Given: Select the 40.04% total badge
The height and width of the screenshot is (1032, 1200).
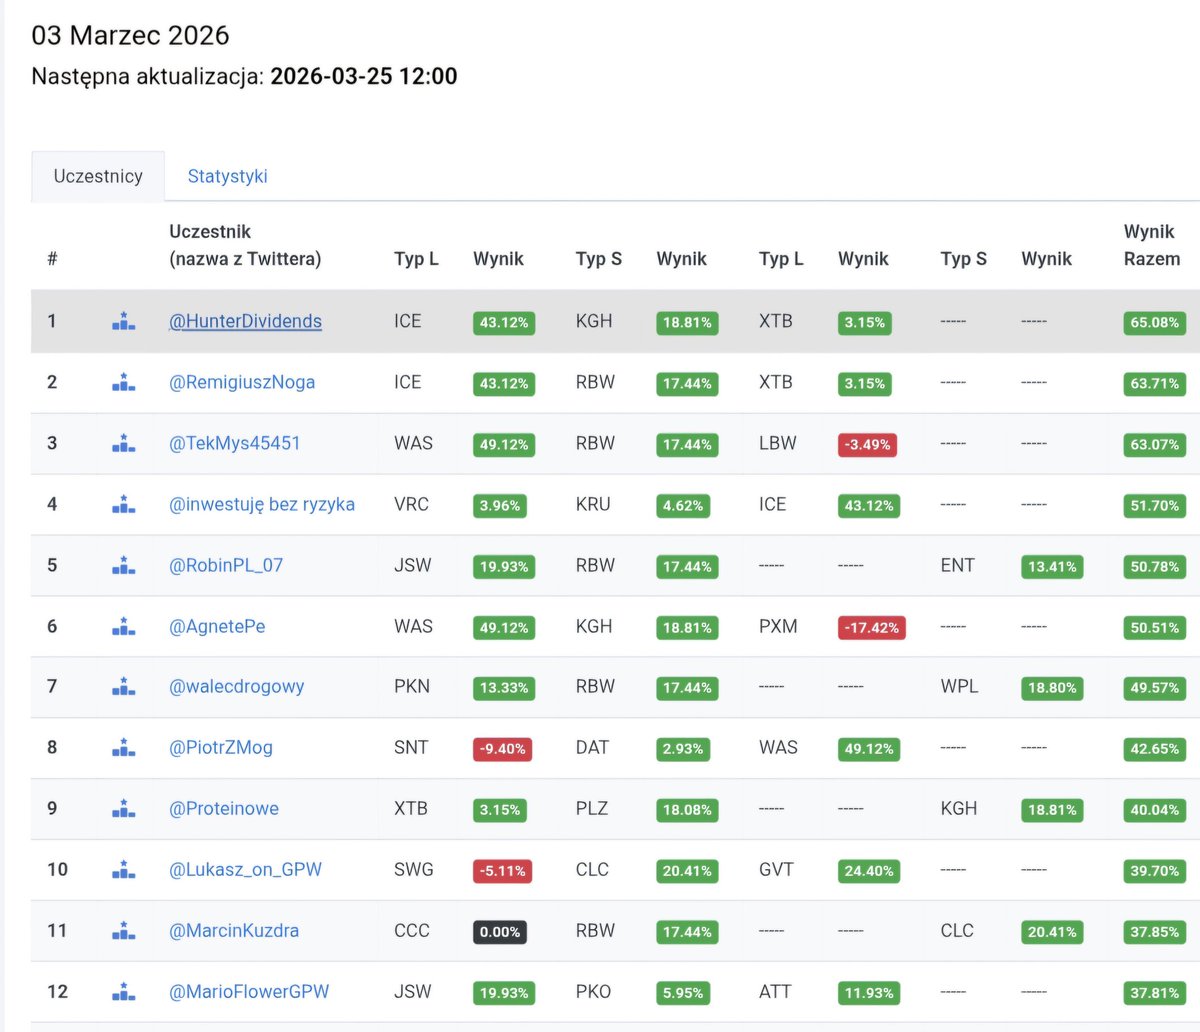Looking at the screenshot, I should click(1155, 809).
